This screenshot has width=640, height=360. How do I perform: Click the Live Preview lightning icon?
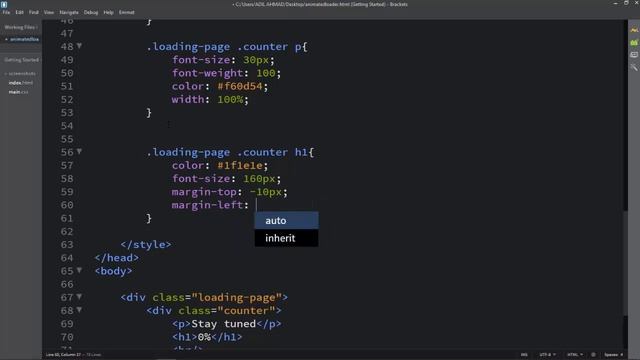coord(634,30)
